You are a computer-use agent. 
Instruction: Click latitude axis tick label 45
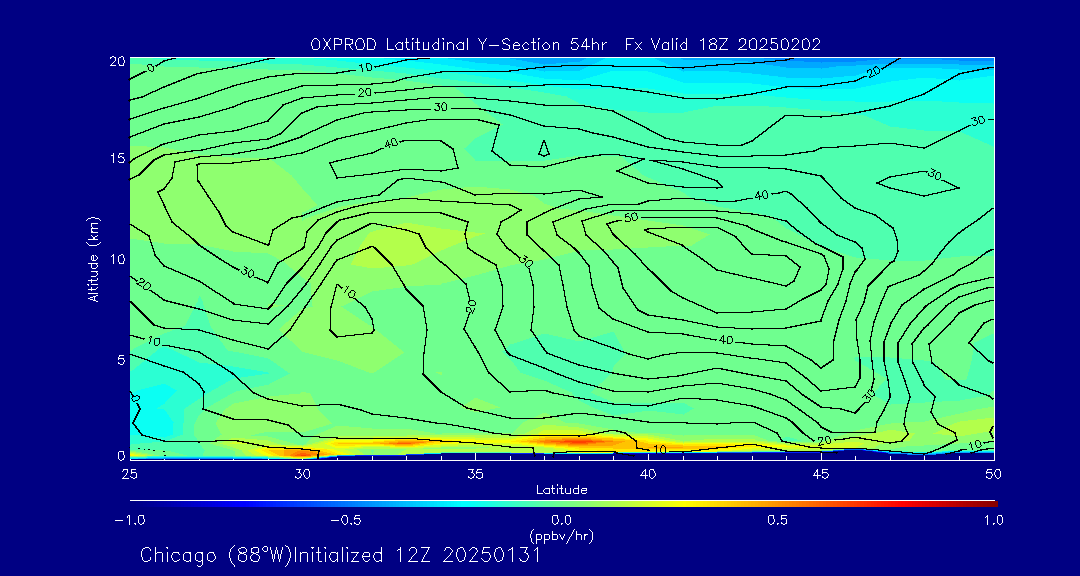click(x=820, y=474)
